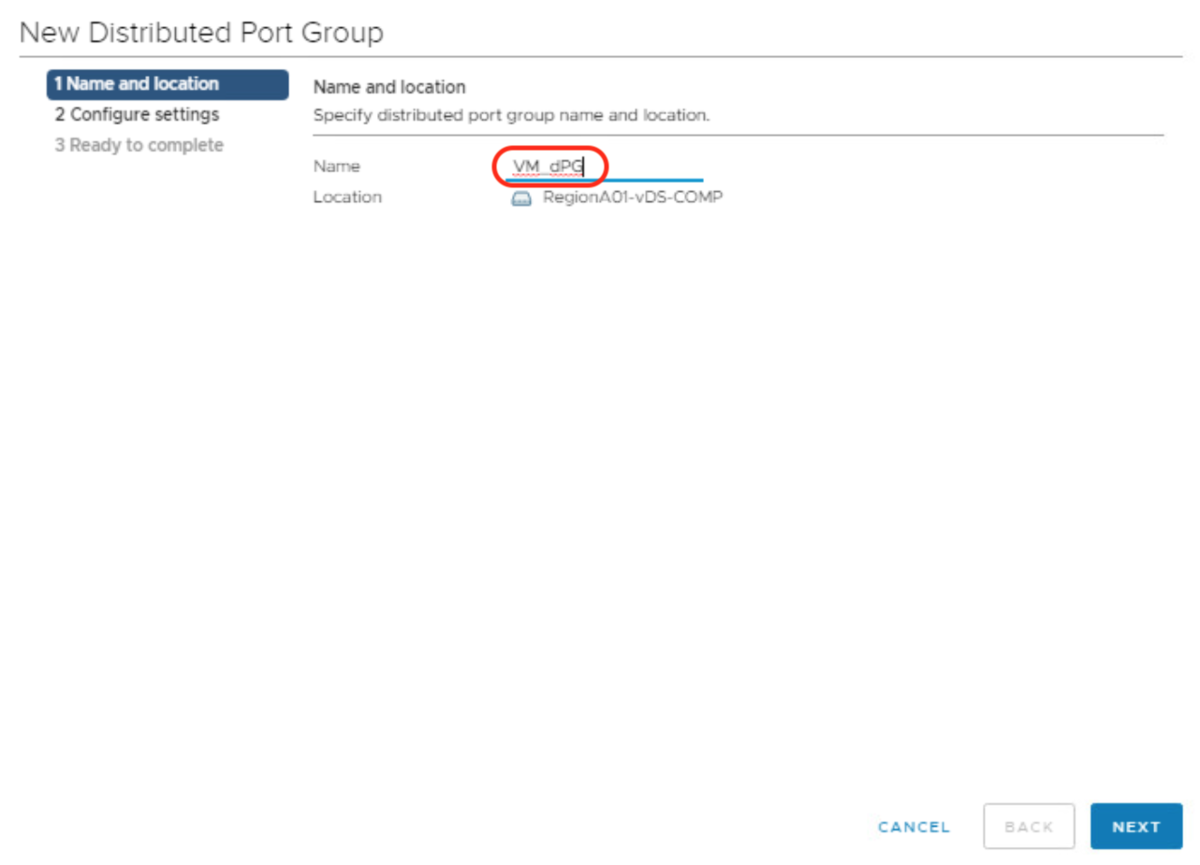This screenshot has height=865, width=1200.
Task: Click the Name field label
Action: (336, 167)
